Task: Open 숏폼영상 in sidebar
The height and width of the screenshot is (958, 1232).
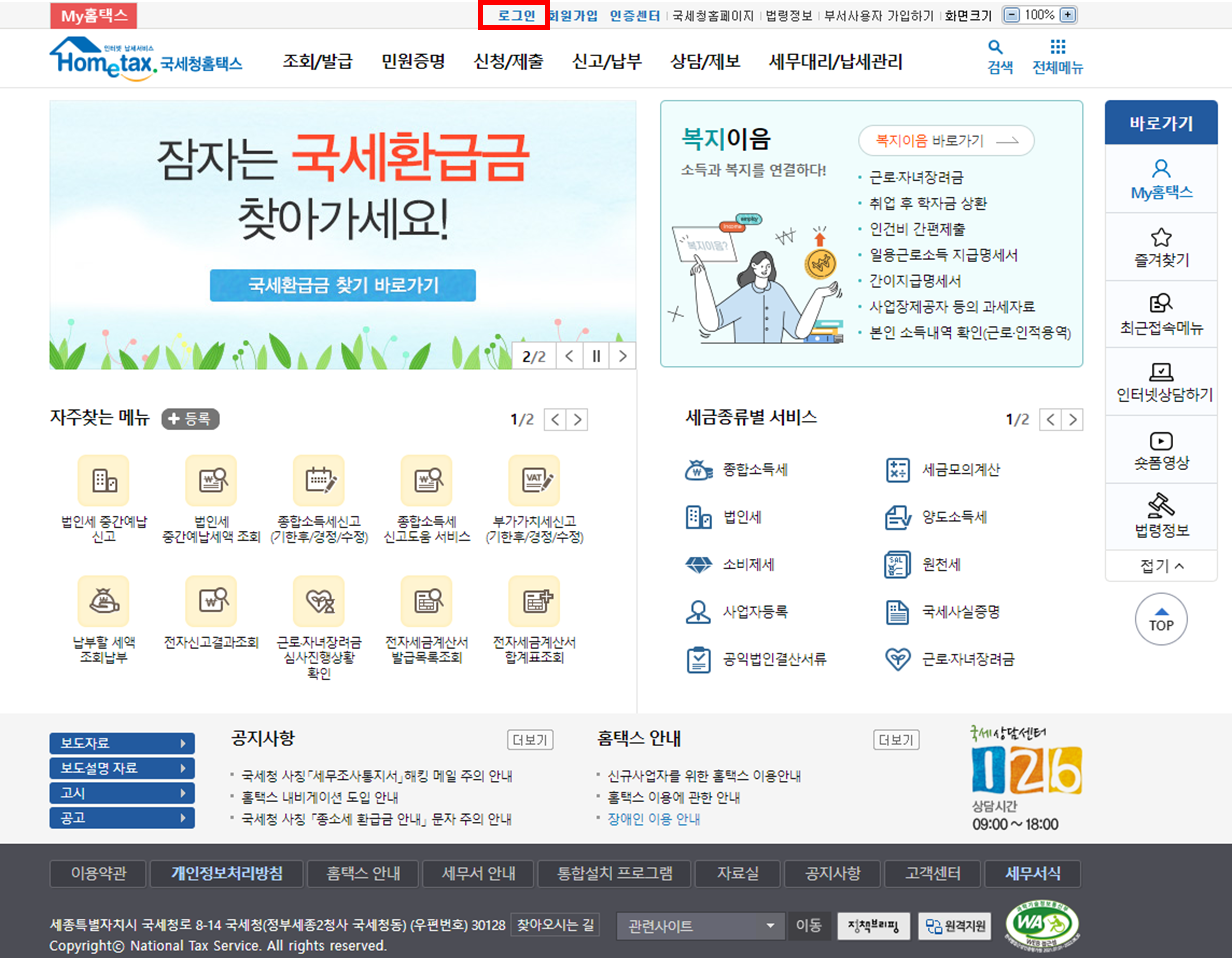Action: coord(1161,450)
